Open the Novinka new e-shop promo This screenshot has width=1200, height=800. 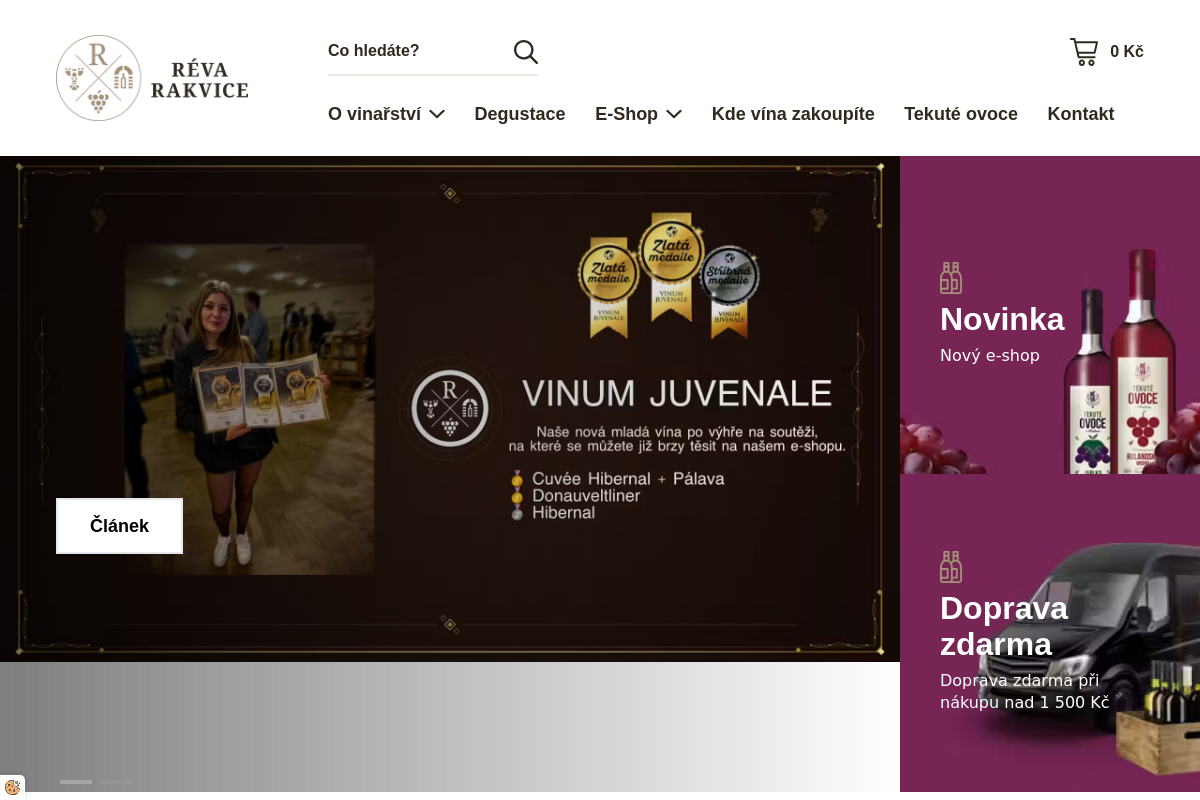(1002, 320)
